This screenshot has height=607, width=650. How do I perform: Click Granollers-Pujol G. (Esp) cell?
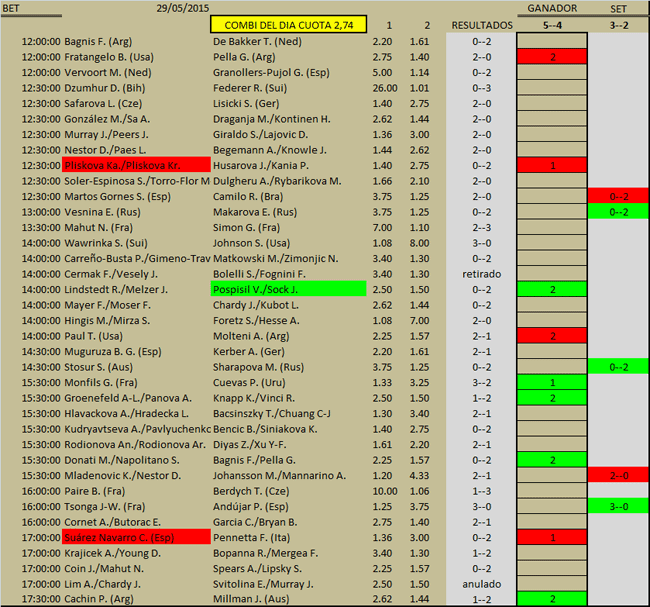click(271, 73)
